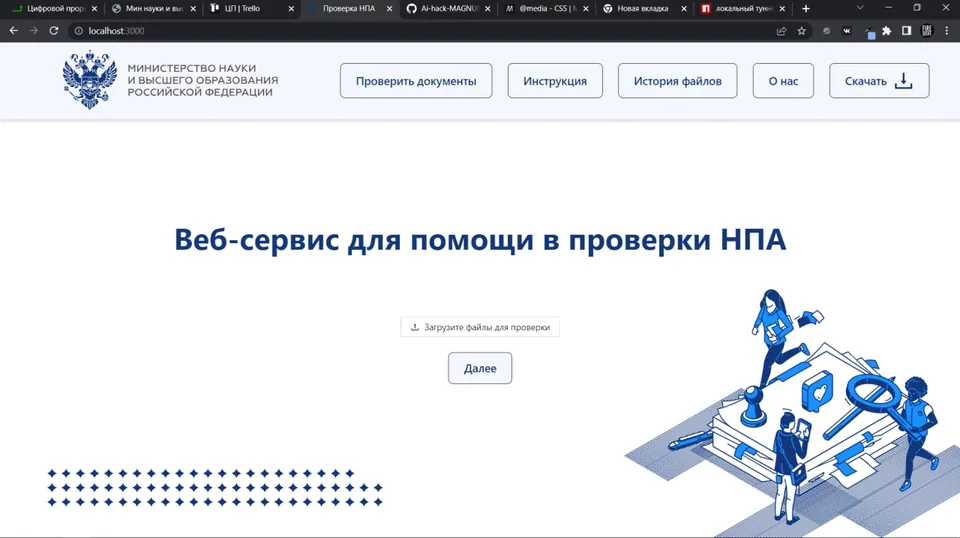Click the Министерство науки header text
The image size is (960, 538).
tap(203, 80)
